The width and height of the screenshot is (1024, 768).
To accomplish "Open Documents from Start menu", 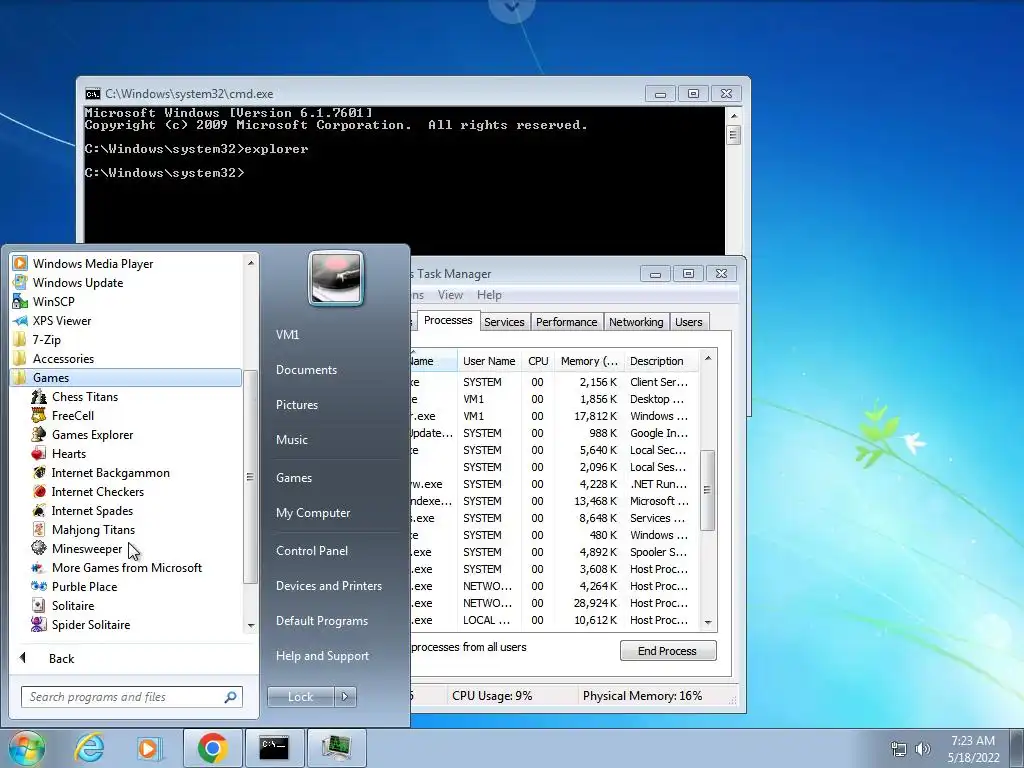I will pos(306,370).
